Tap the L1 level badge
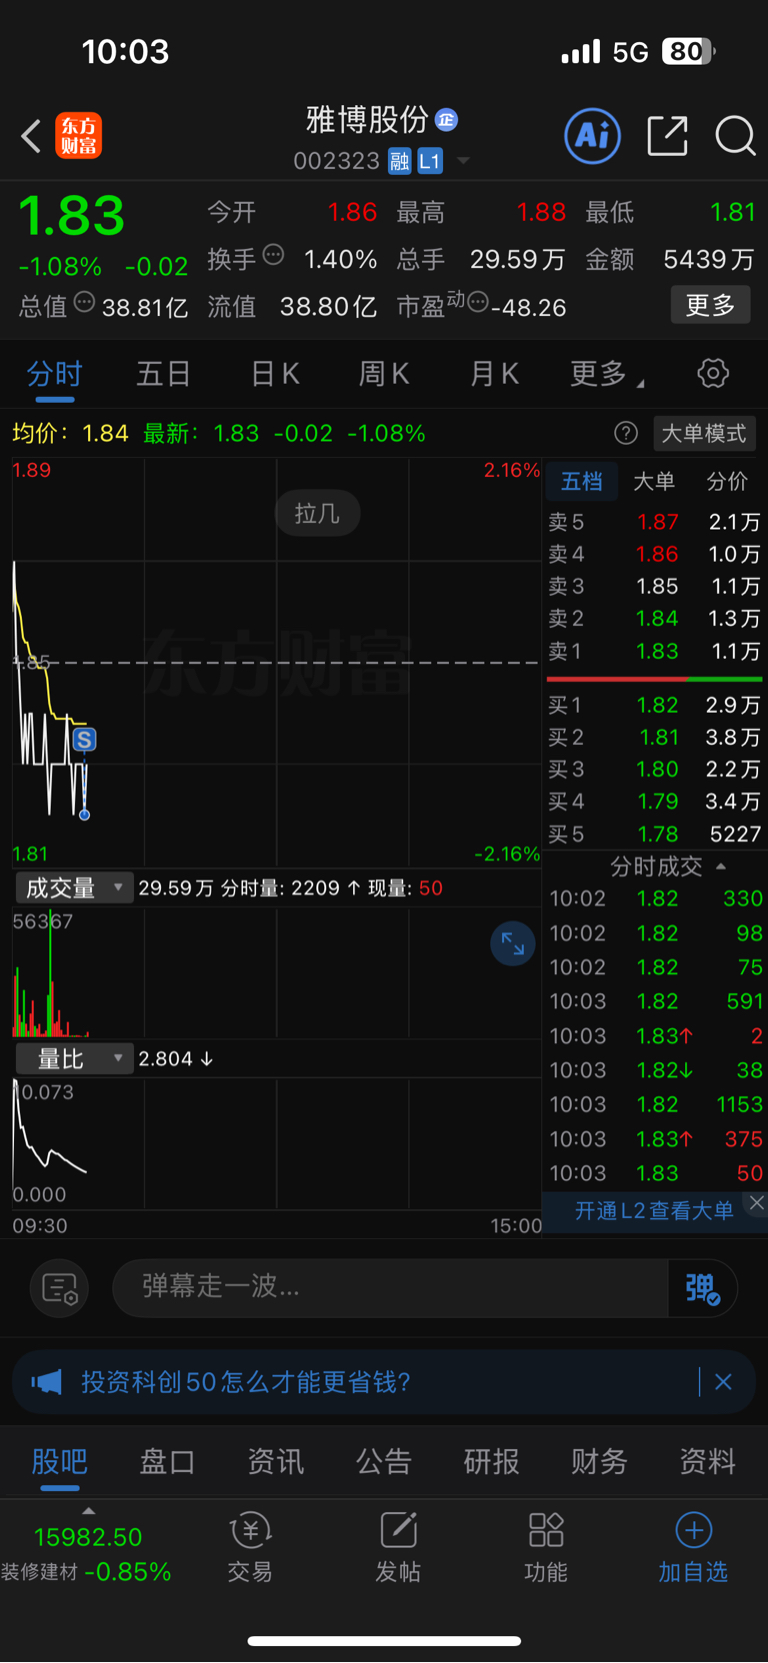768x1663 pixels. [x=429, y=161]
